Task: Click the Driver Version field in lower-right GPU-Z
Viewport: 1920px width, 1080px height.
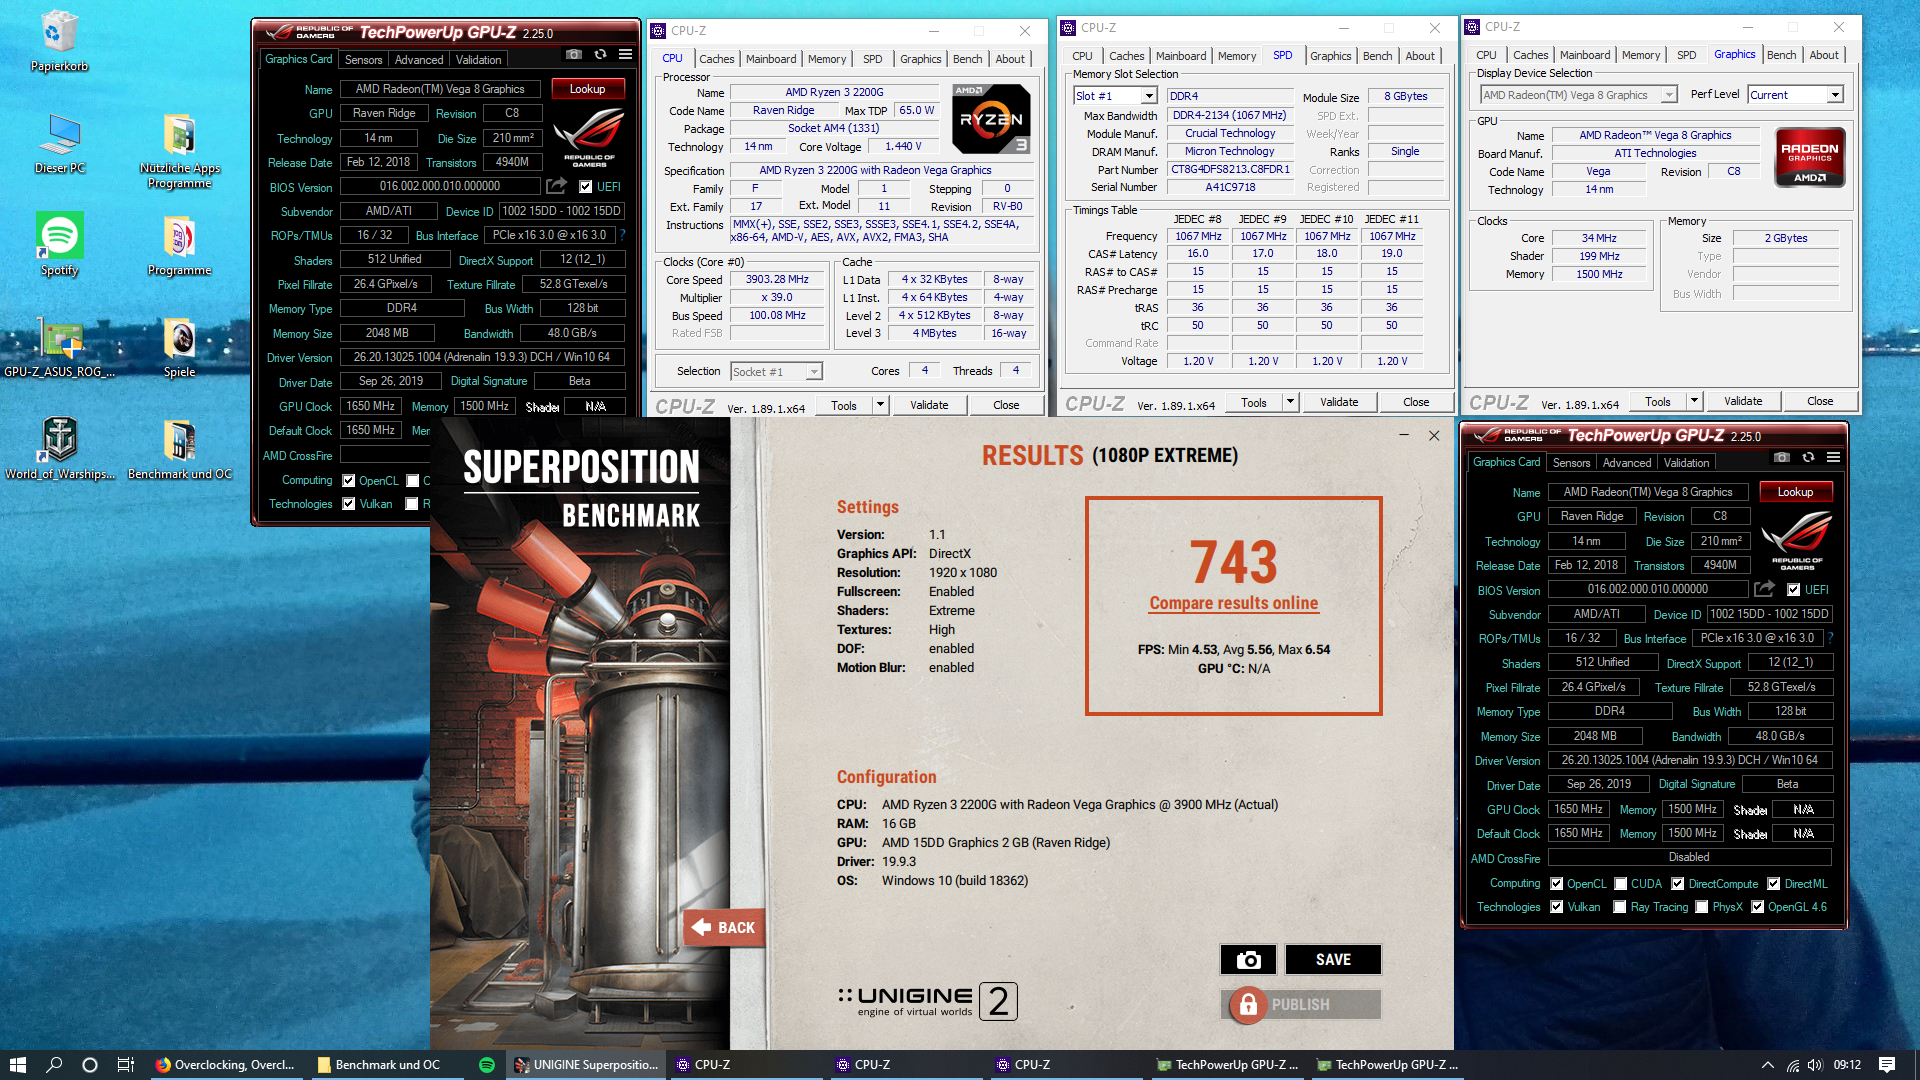Action: (x=1690, y=760)
